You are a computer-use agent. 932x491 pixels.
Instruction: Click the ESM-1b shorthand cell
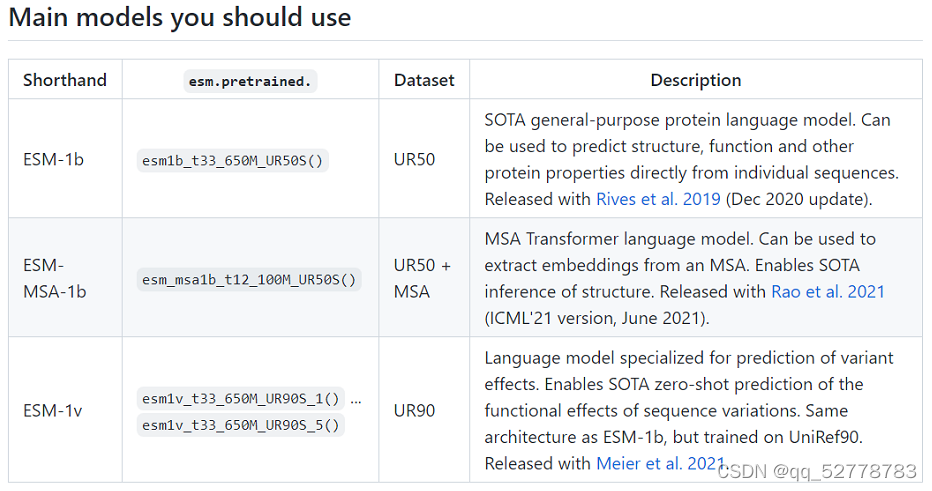tap(53, 159)
